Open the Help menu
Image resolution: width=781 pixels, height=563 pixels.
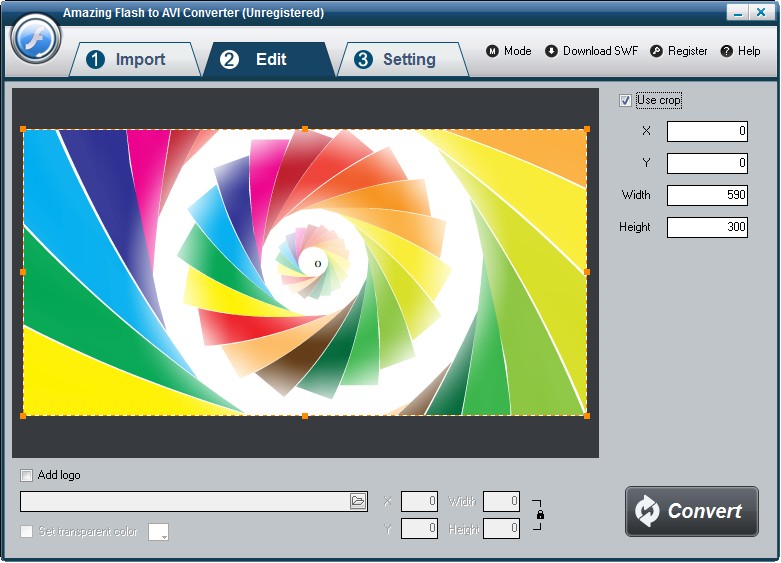point(740,51)
